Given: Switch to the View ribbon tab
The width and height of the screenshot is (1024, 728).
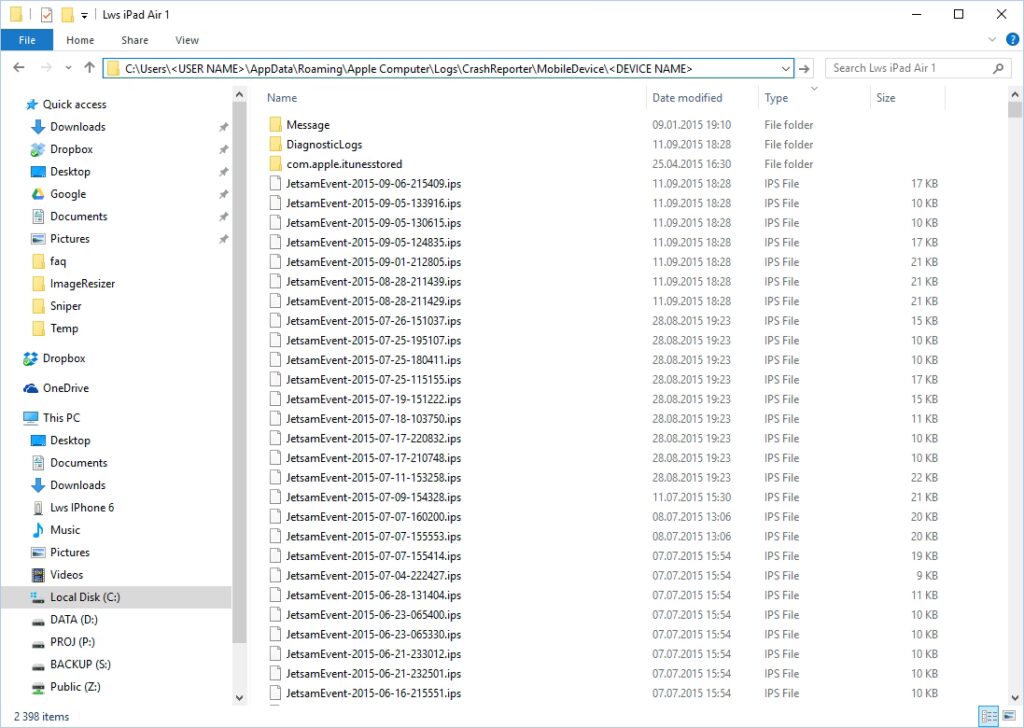Looking at the screenshot, I should (187, 40).
